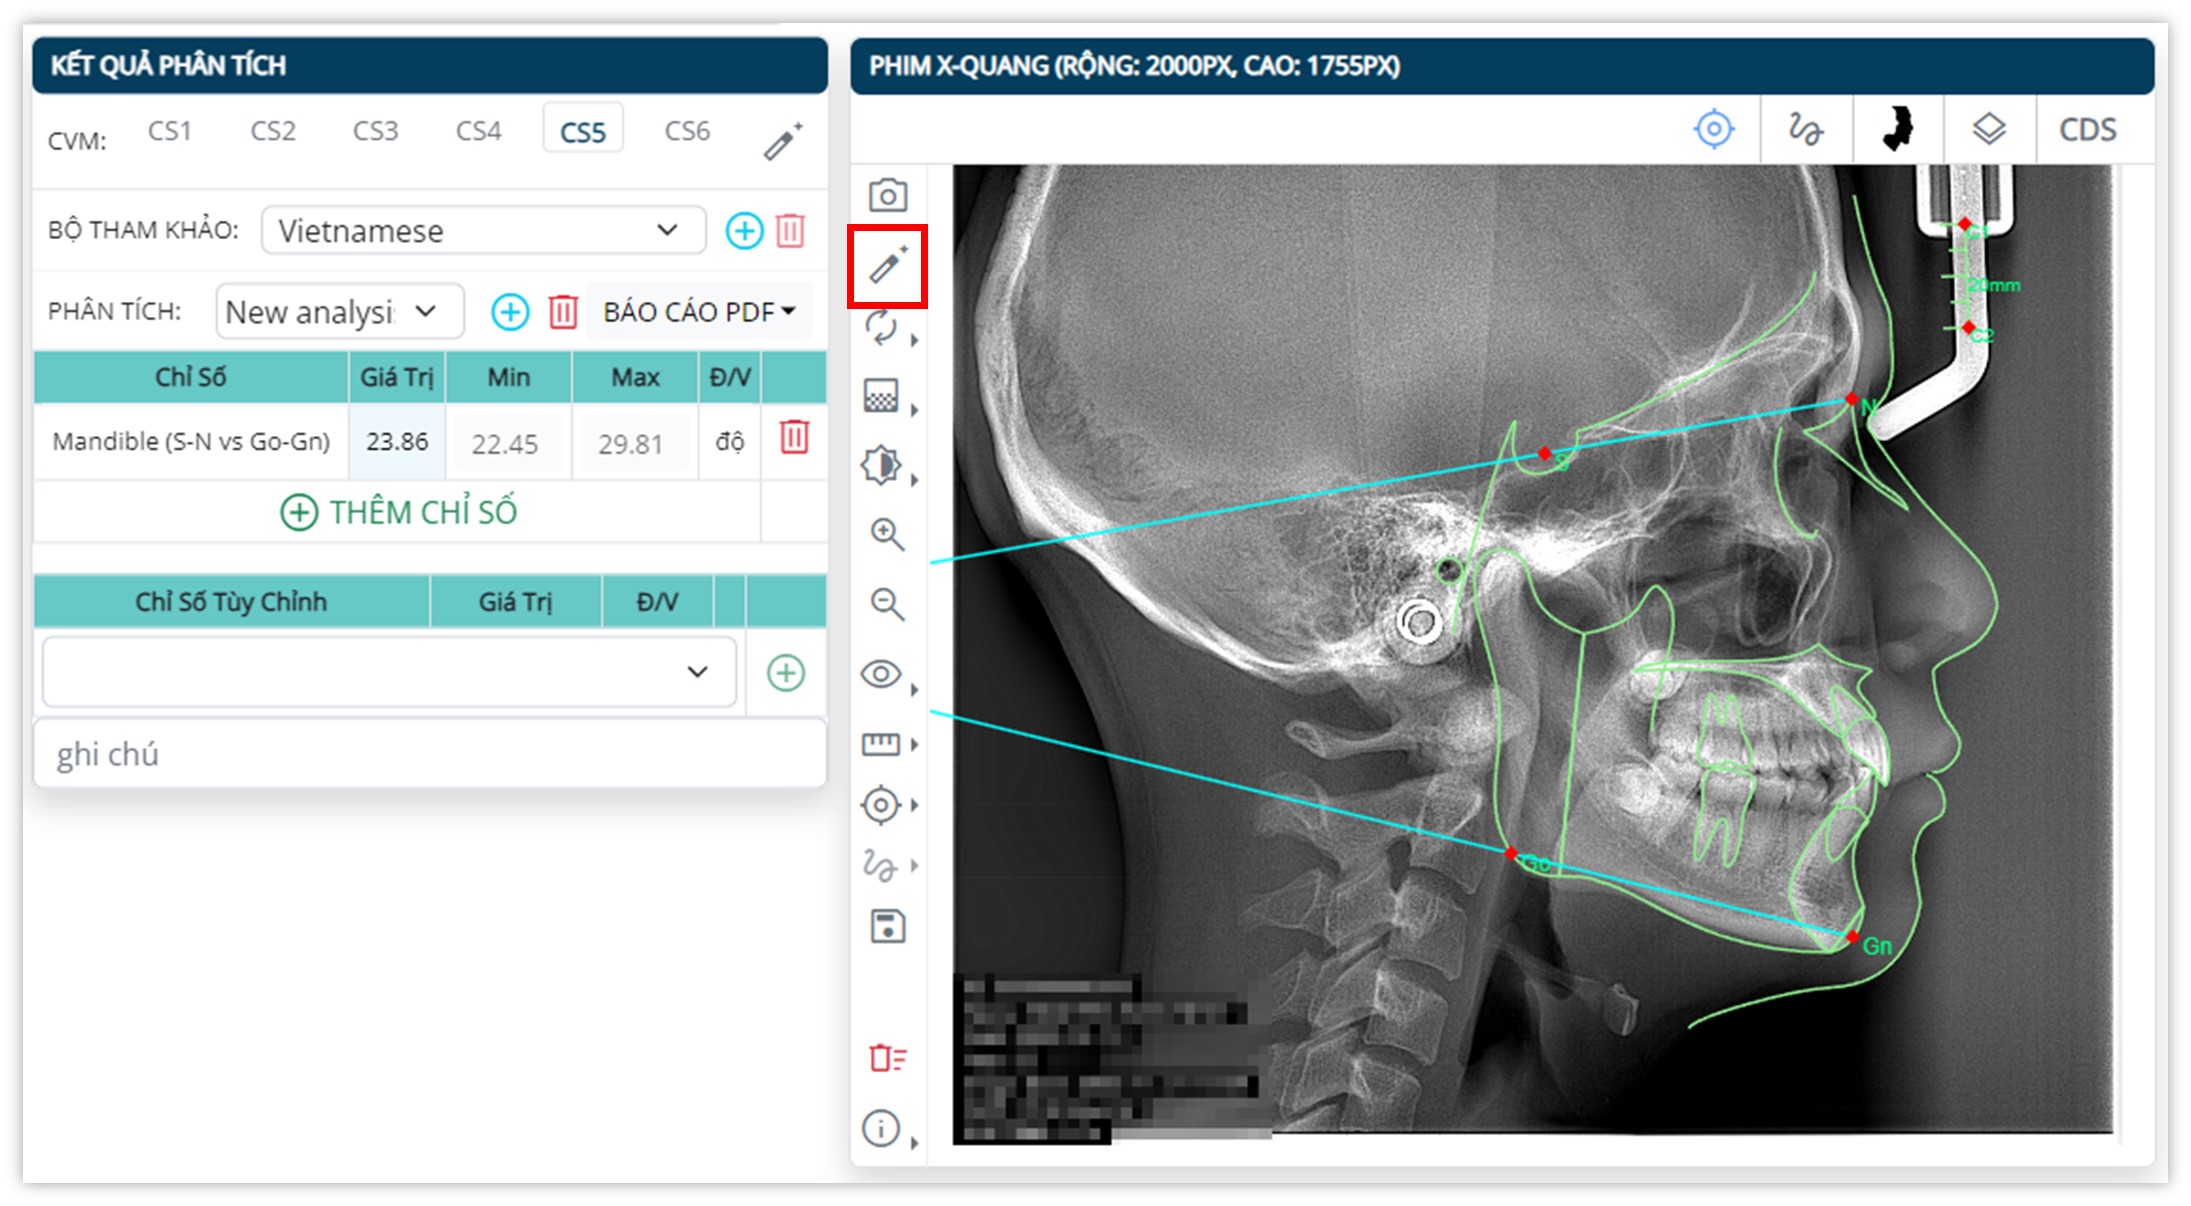The image size is (2191, 1206).
Task: Toggle landmarks display in the top toolbar
Action: point(1714,129)
